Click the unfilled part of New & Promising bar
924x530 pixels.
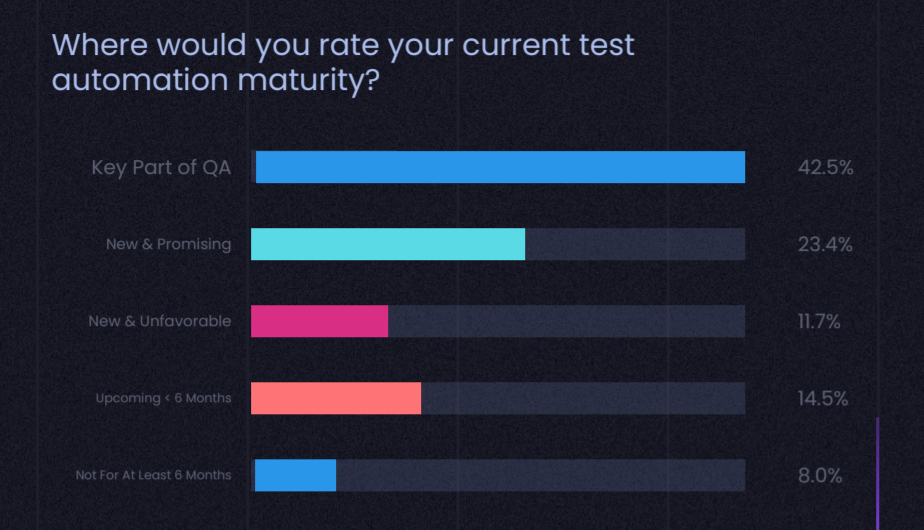pos(635,244)
